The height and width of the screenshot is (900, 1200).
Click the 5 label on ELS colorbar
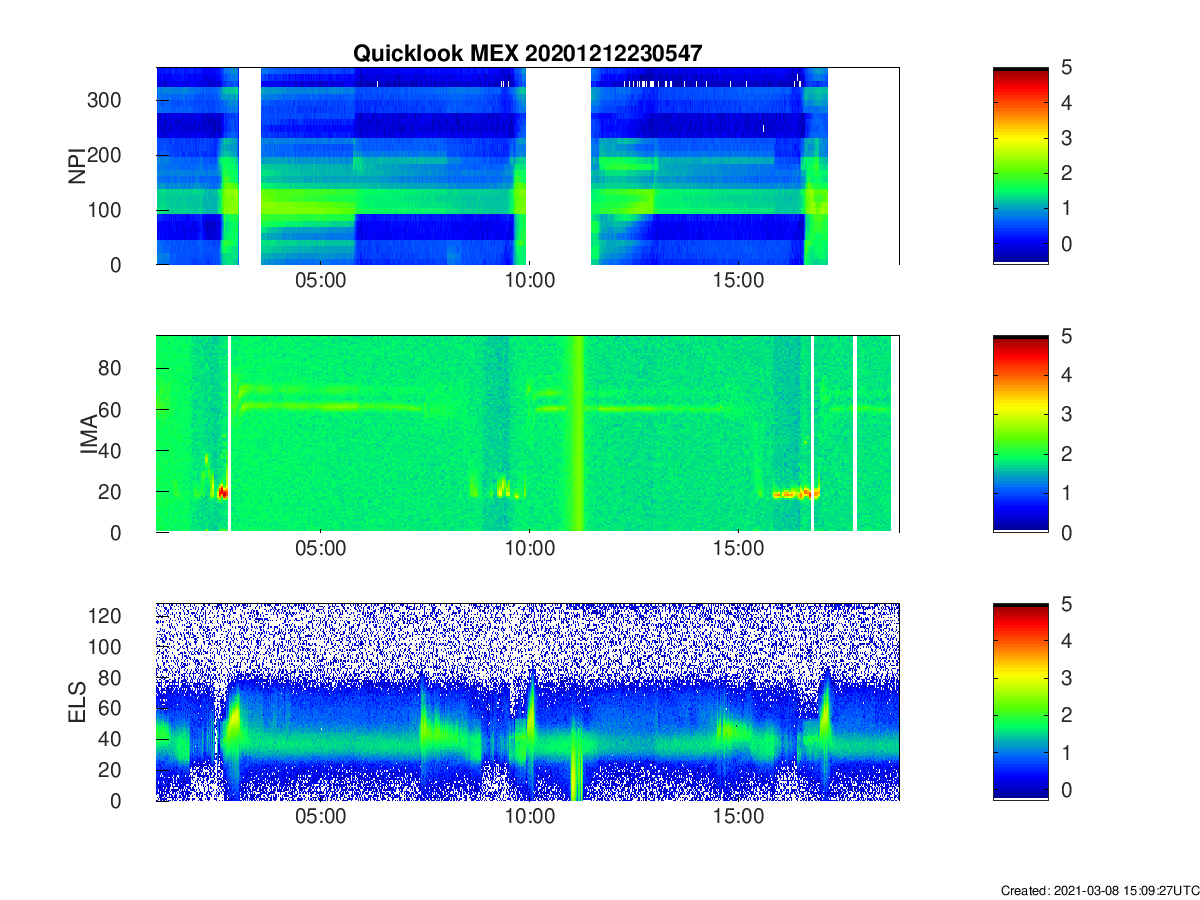[x=1065, y=604]
